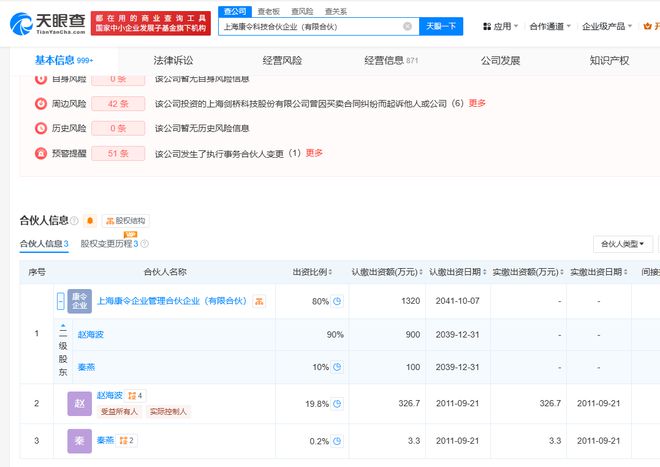Screen dimensions: 660x467
Task: Switch to the 查风险 search tab
Action: (x=302, y=11)
